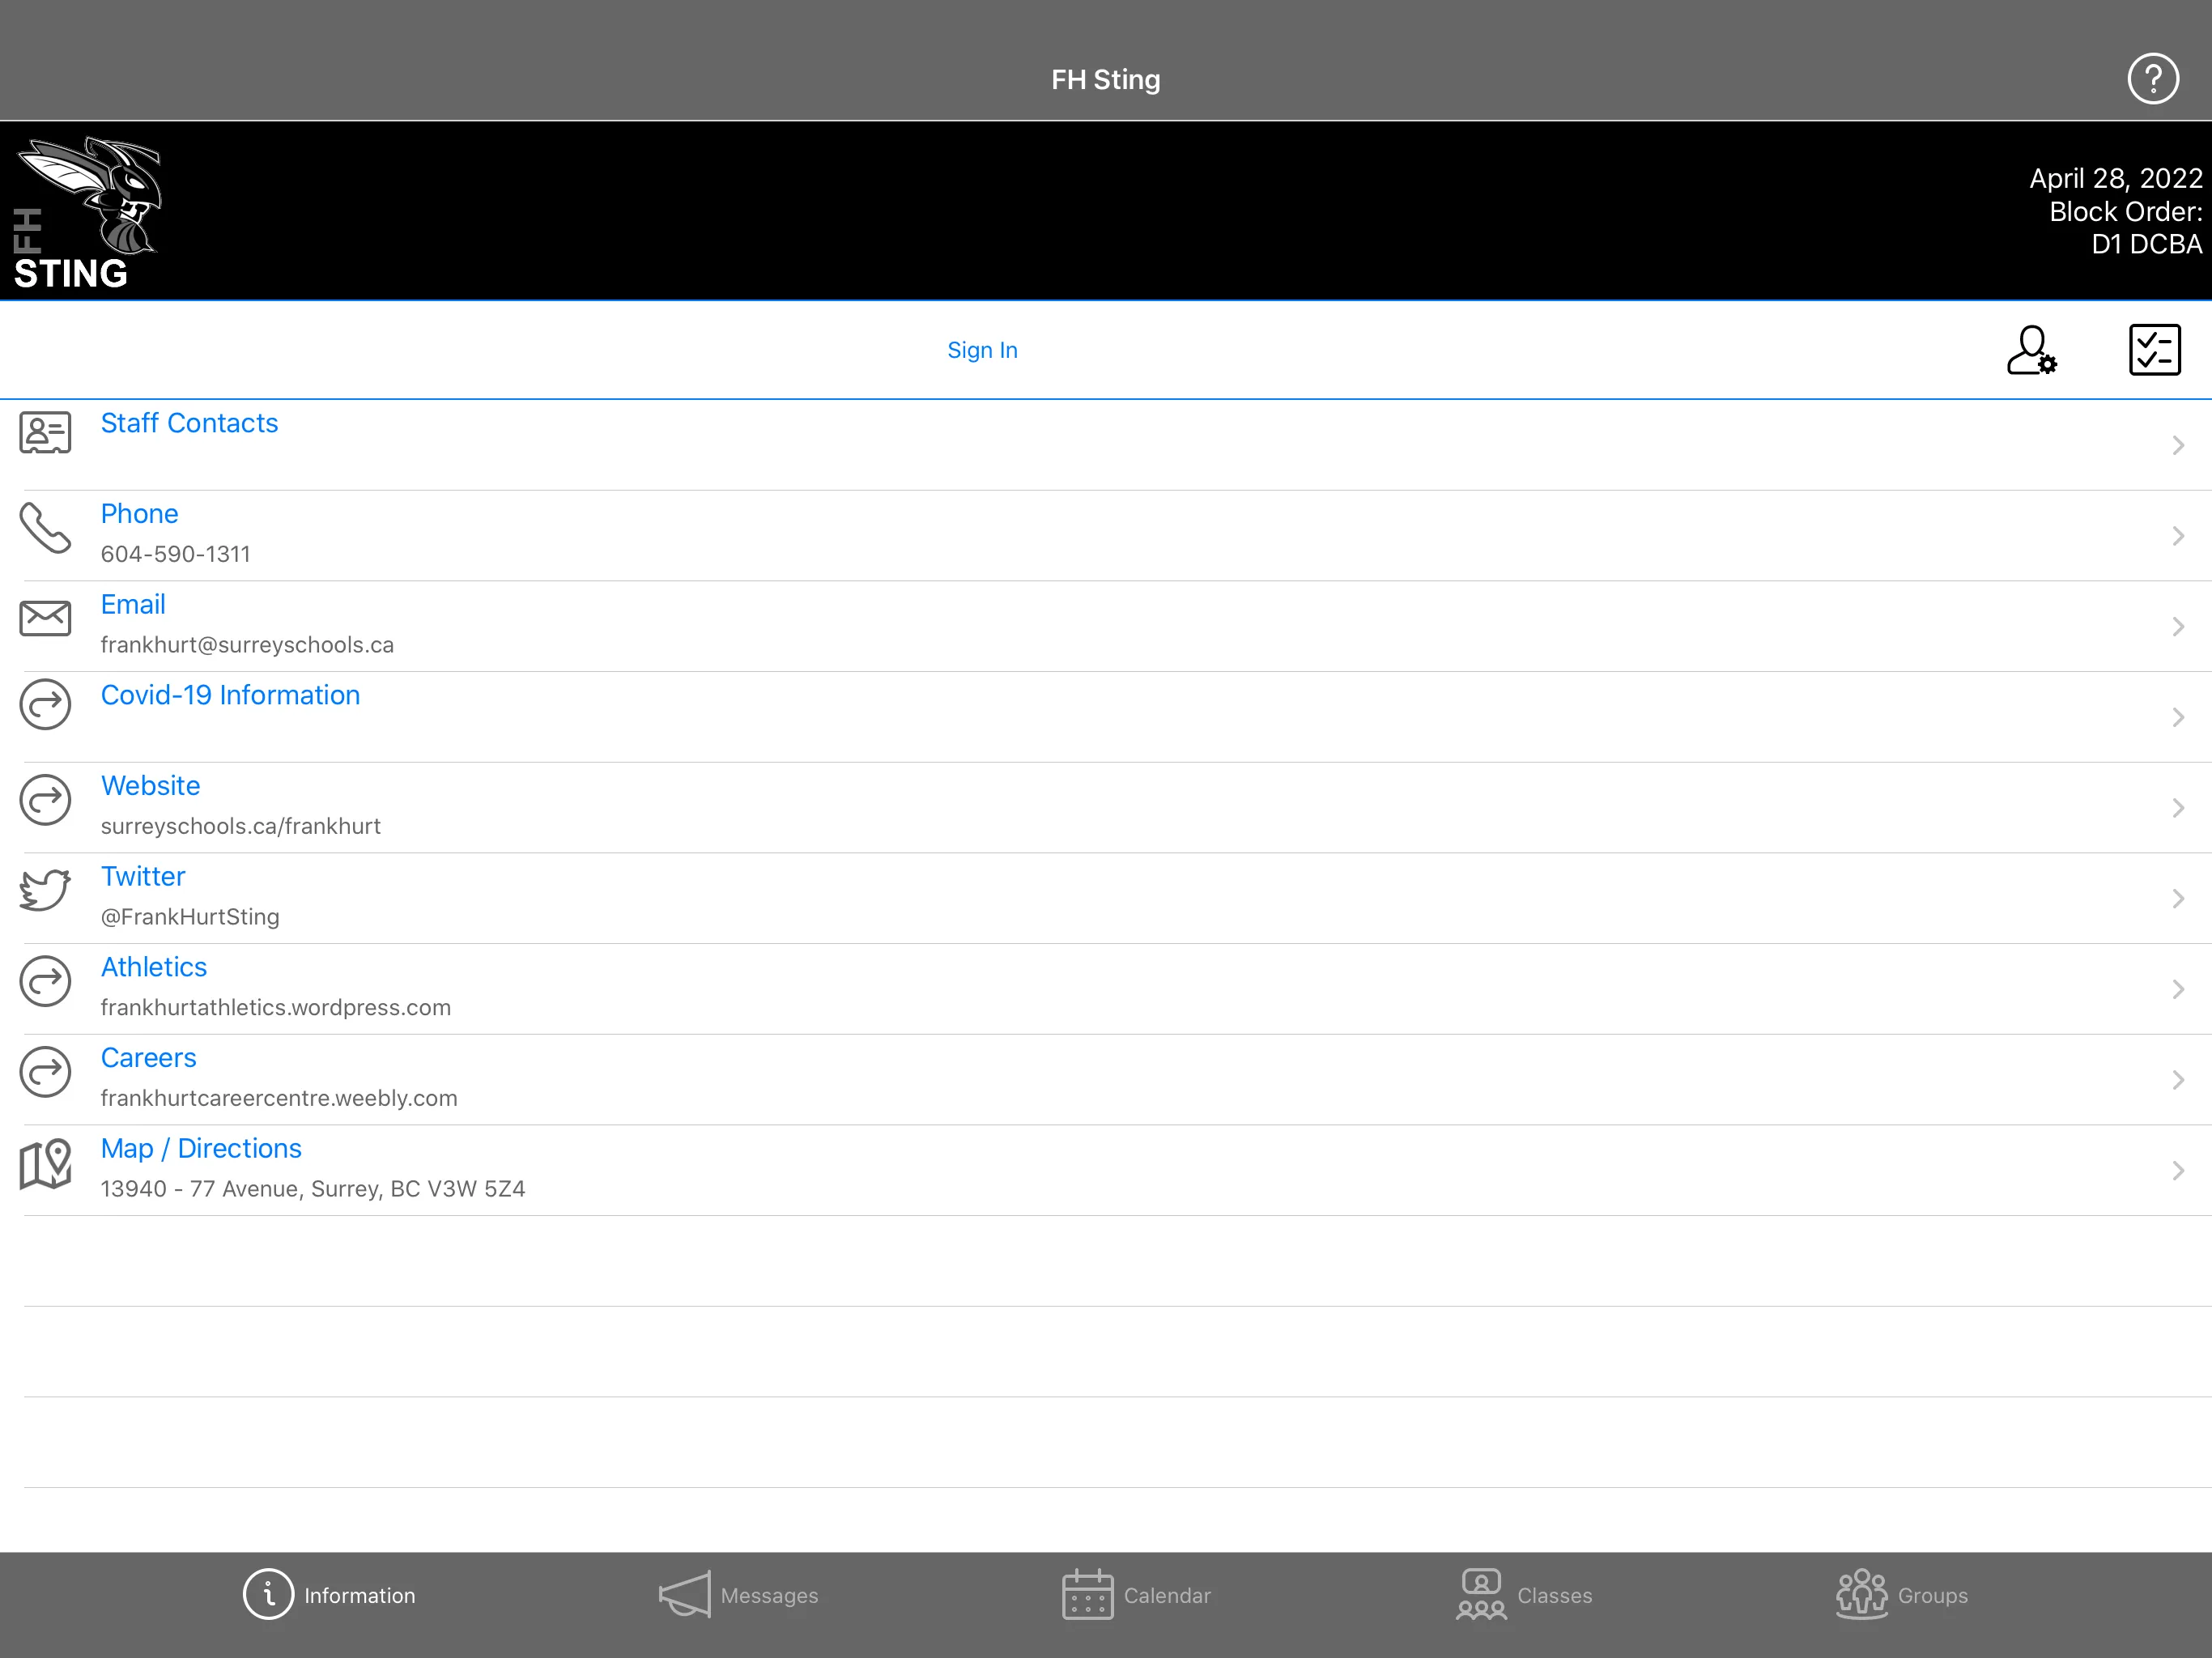Screen dimensions: 2212x1658
Task: Tap the April 28, 2022 date
Action: [2115, 178]
